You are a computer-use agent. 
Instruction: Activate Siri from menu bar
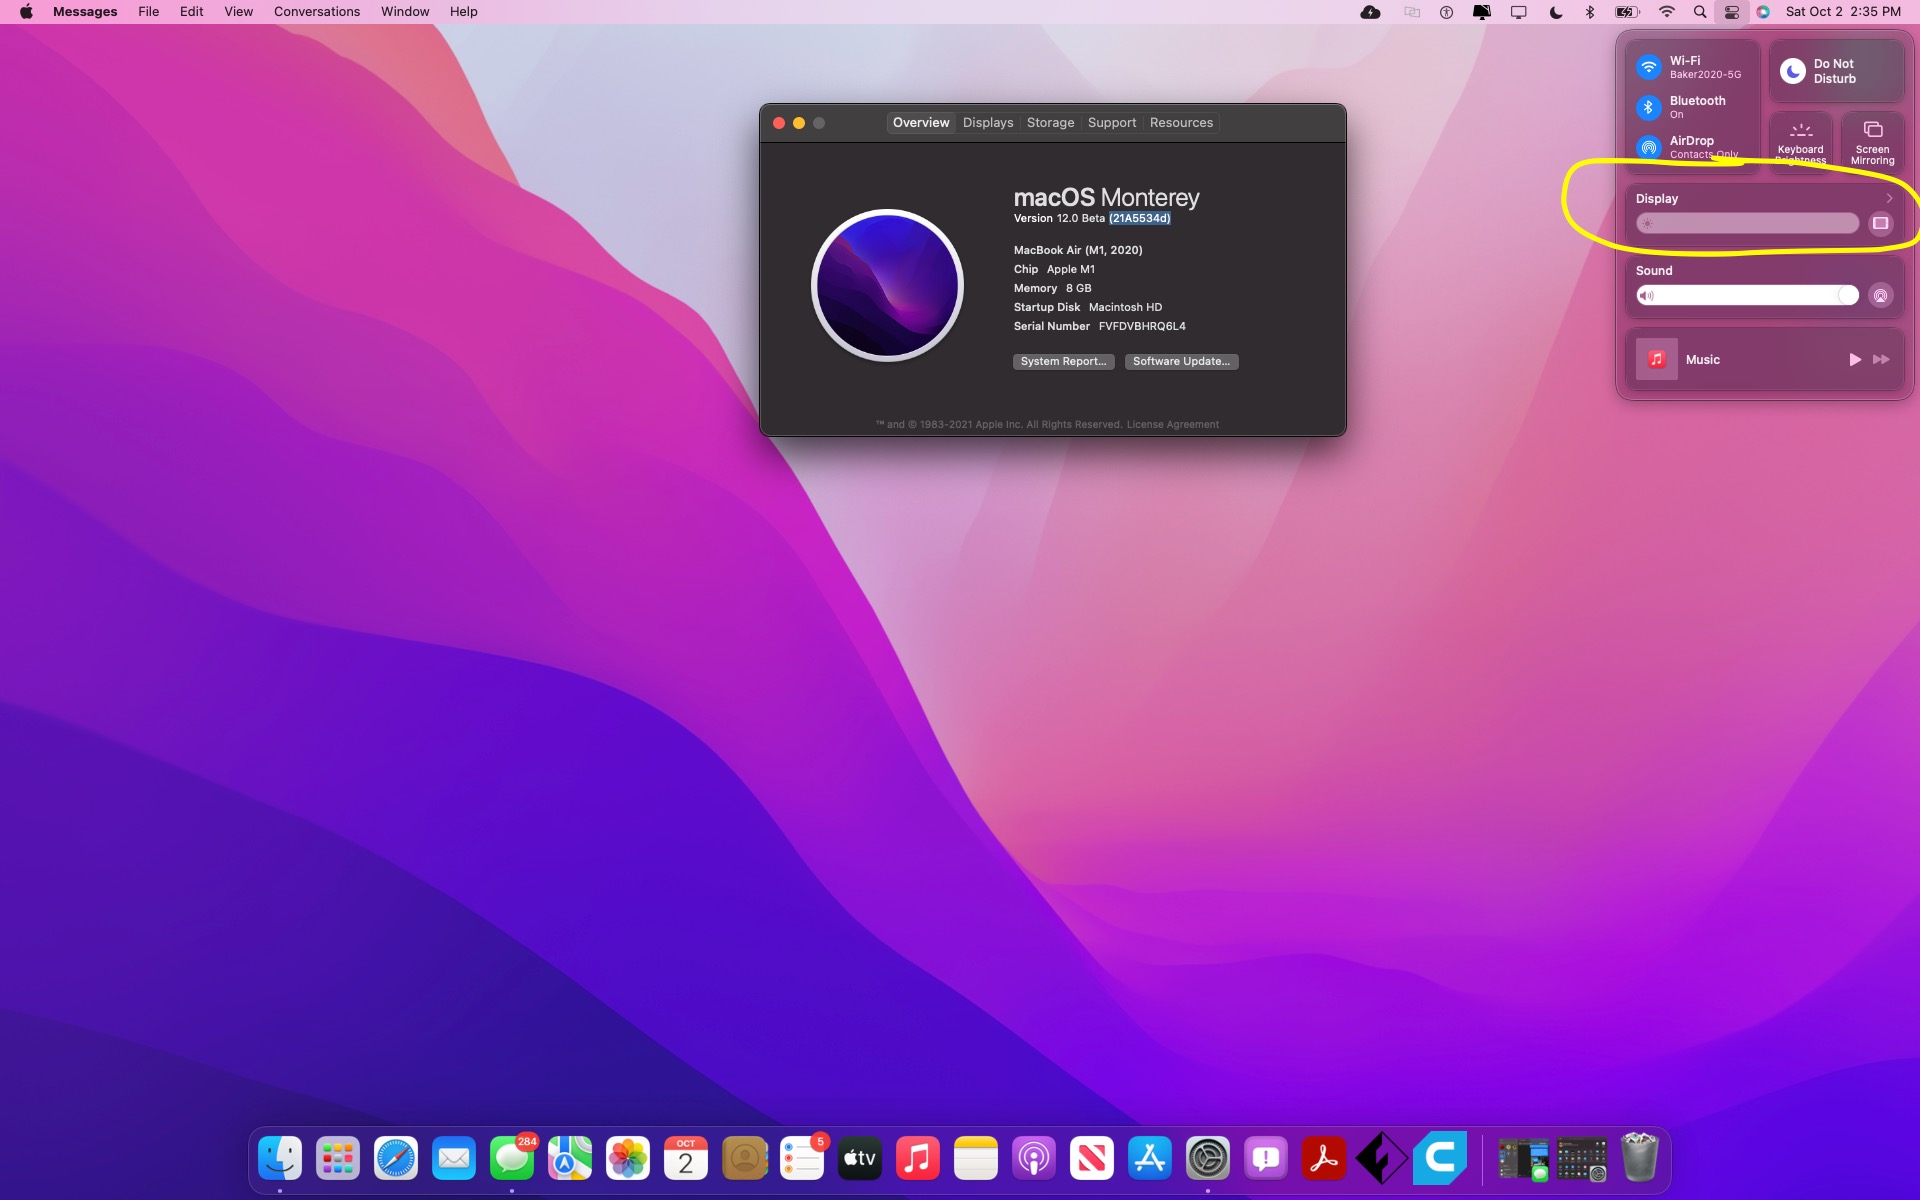1763,12
